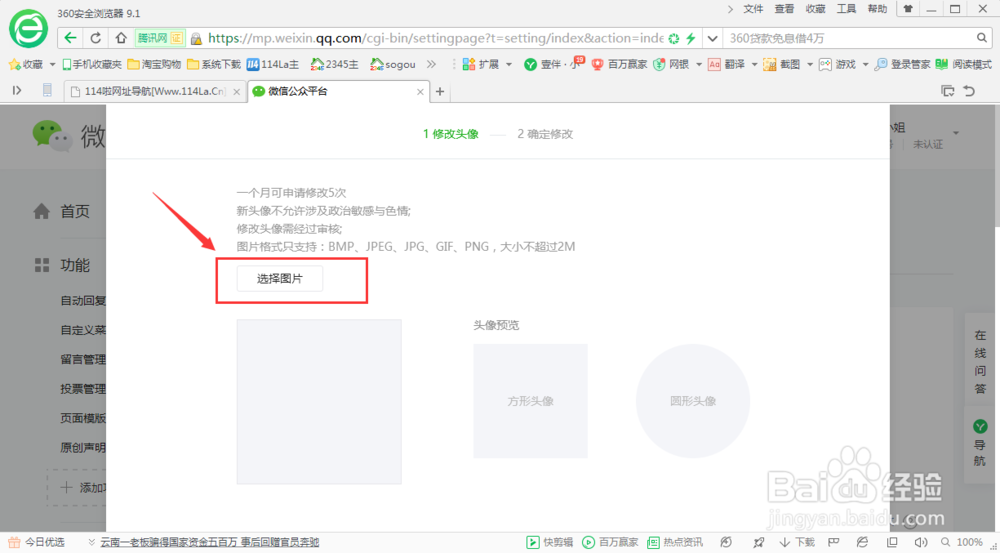Open 登录管家 login manager
This screenshot has width=1000, height=553.
(902, 64)
